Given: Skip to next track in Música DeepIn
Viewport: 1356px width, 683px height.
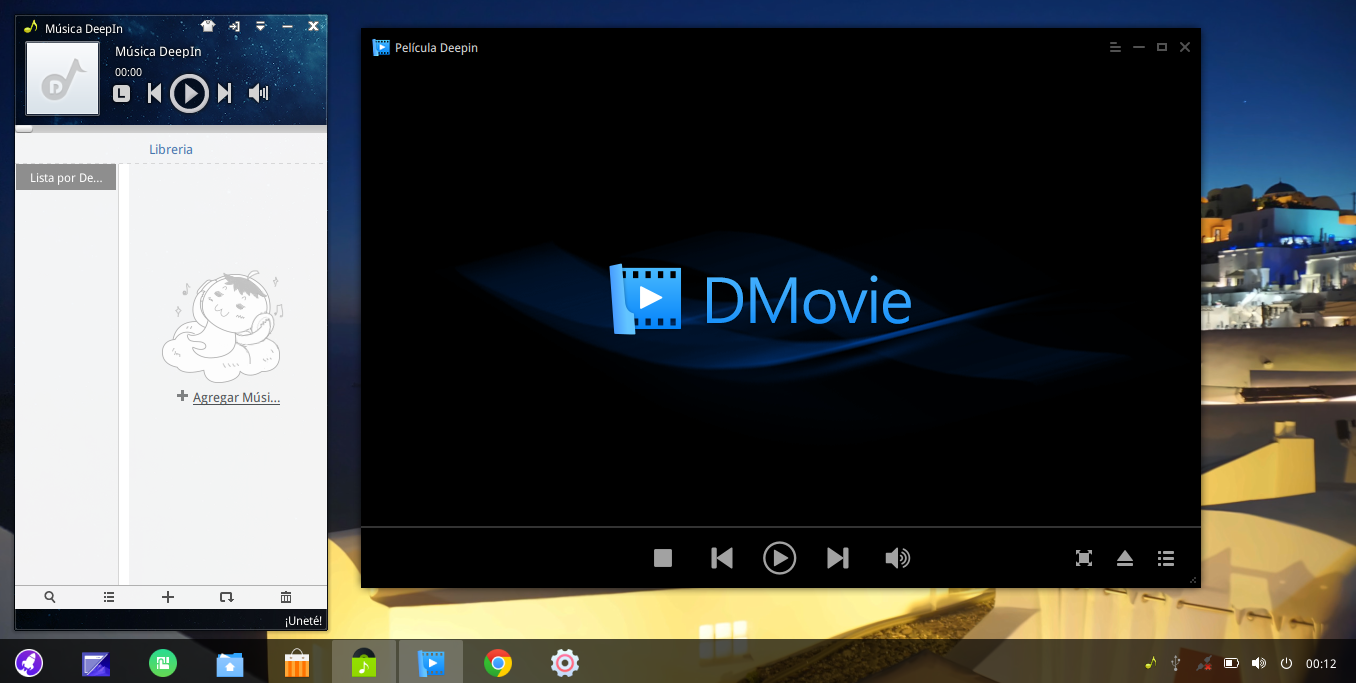Looking at the screenshot, I should (224, 93).
